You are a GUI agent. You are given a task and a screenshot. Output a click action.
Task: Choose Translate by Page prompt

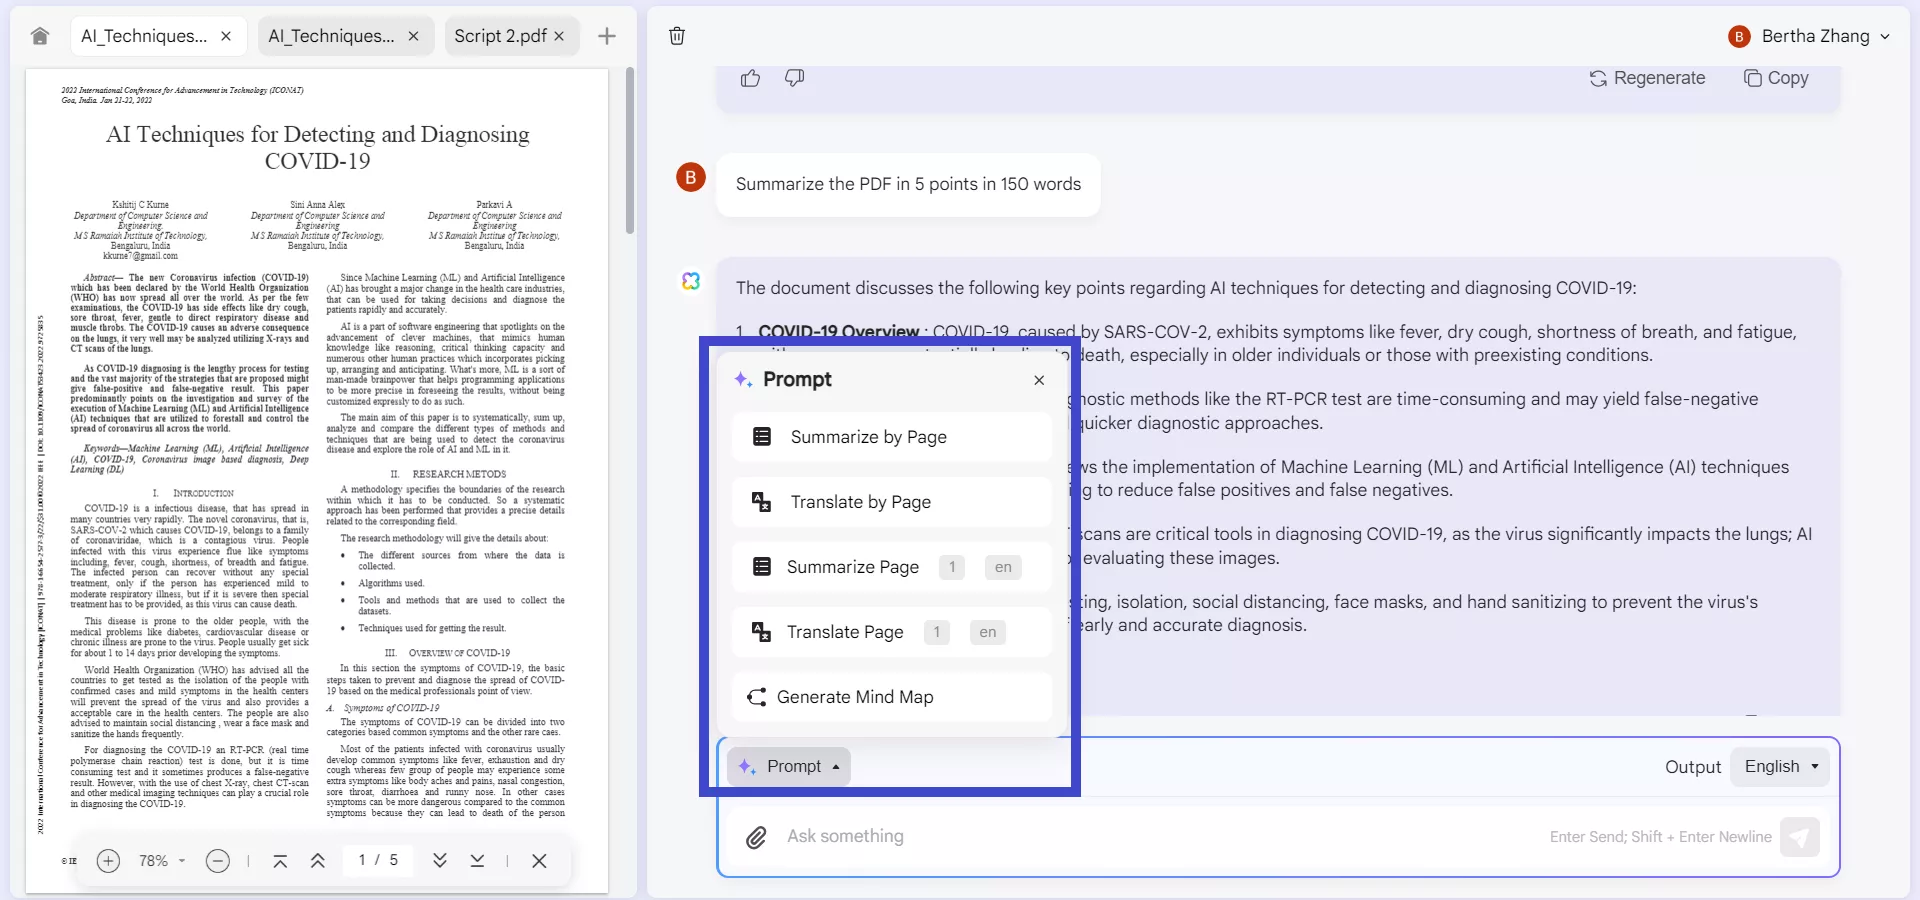[x=892, y=502]
